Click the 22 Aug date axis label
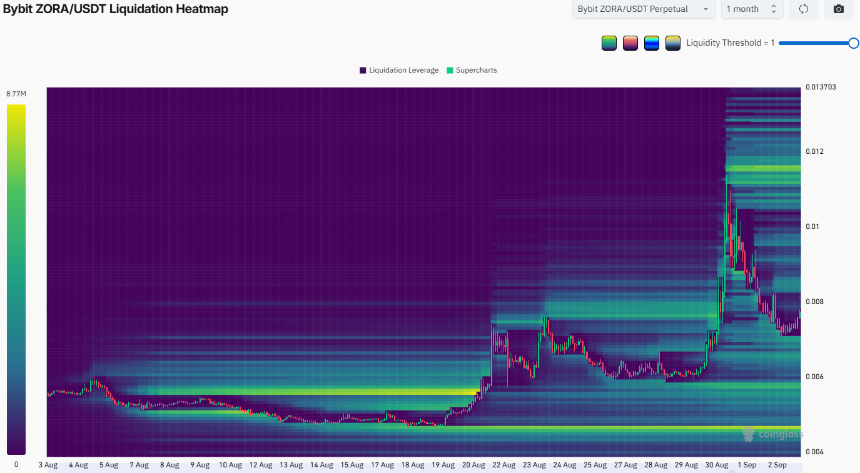 point(503,465)
